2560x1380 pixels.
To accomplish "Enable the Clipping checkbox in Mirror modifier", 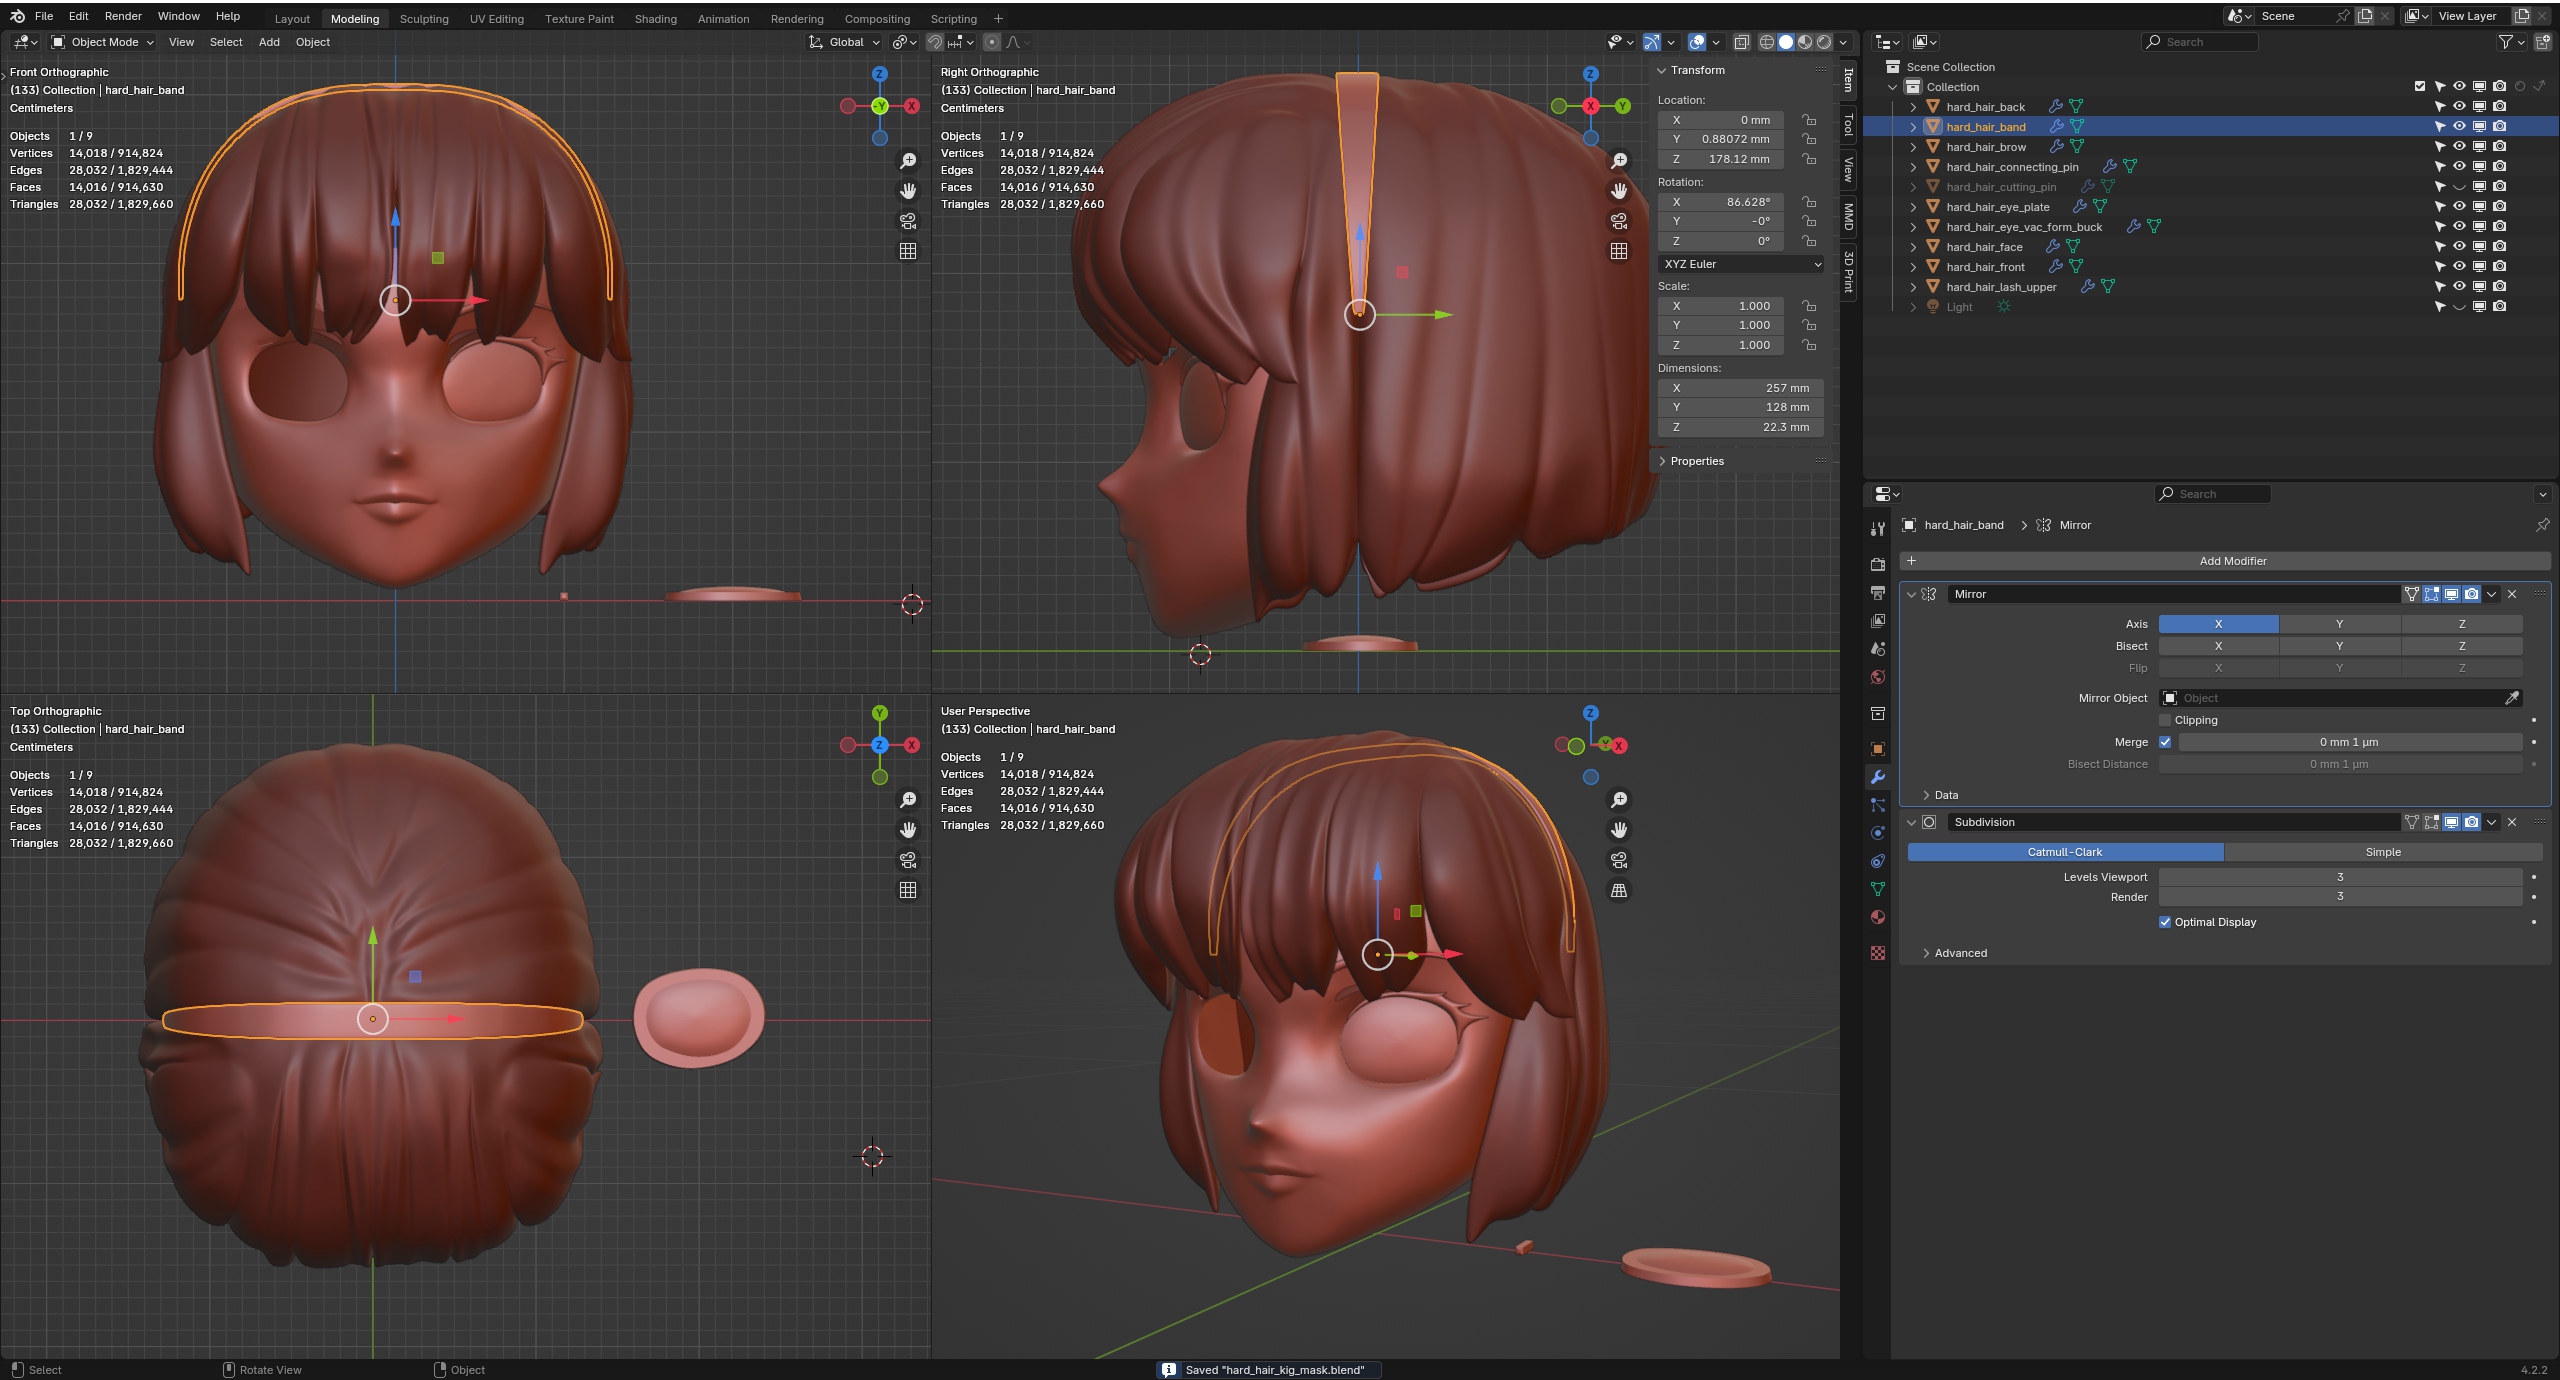I will pos(2165,720).
